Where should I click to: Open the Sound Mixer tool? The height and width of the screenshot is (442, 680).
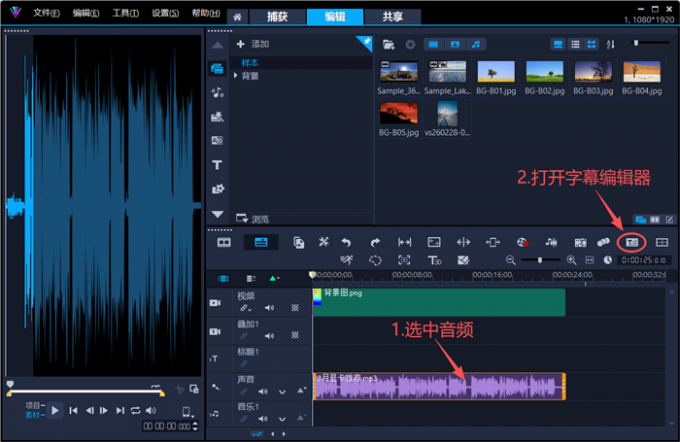point(551,242)
